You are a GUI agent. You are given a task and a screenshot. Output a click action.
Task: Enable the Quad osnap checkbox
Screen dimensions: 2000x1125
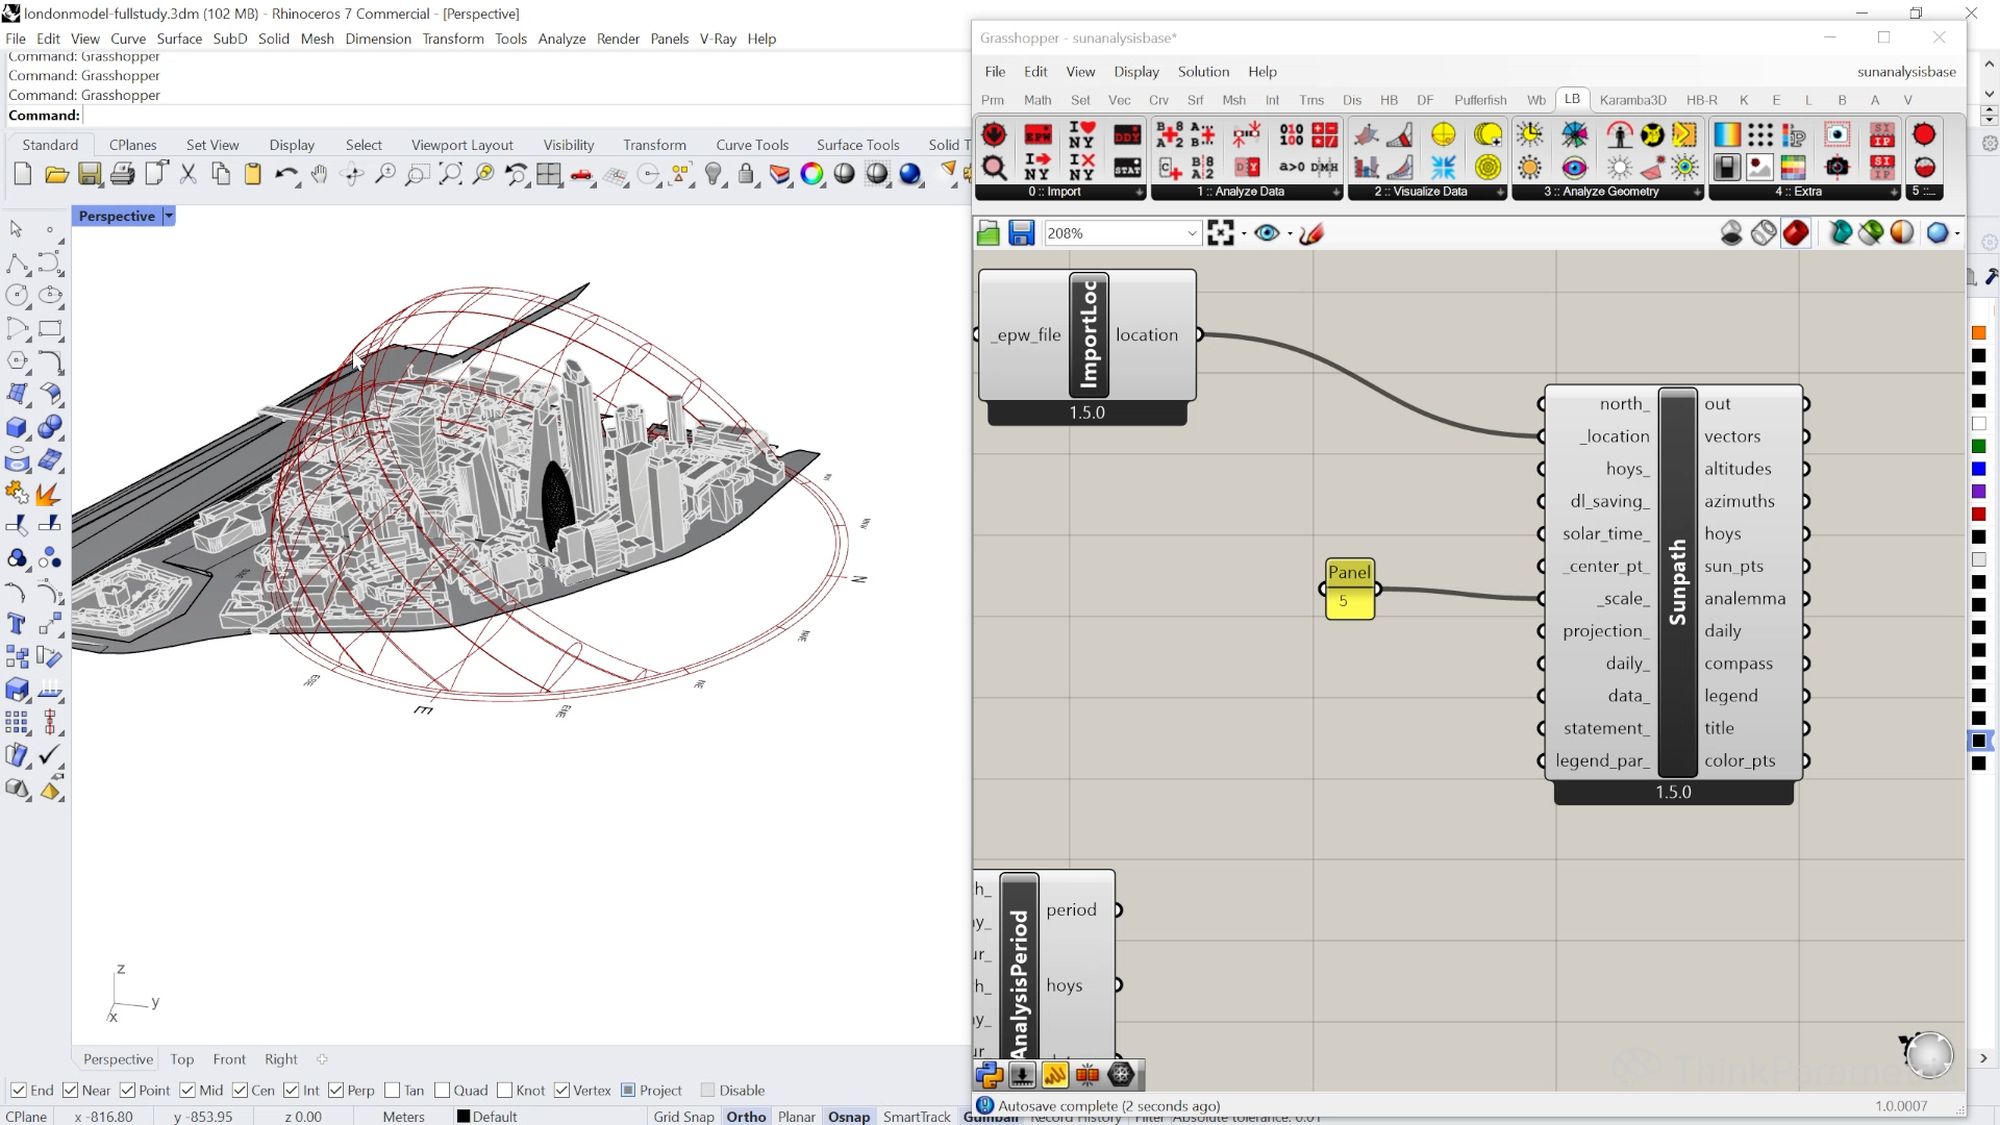[x=442, y=1090]
